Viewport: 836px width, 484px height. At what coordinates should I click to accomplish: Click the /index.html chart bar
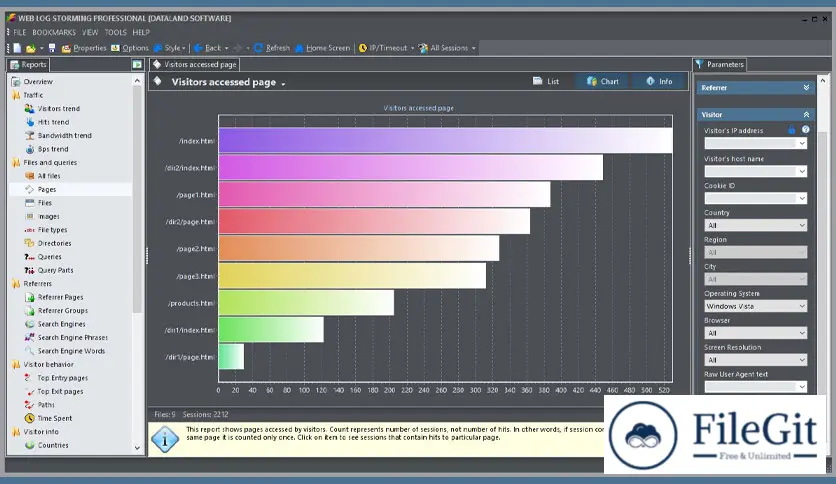pos(445,141)
